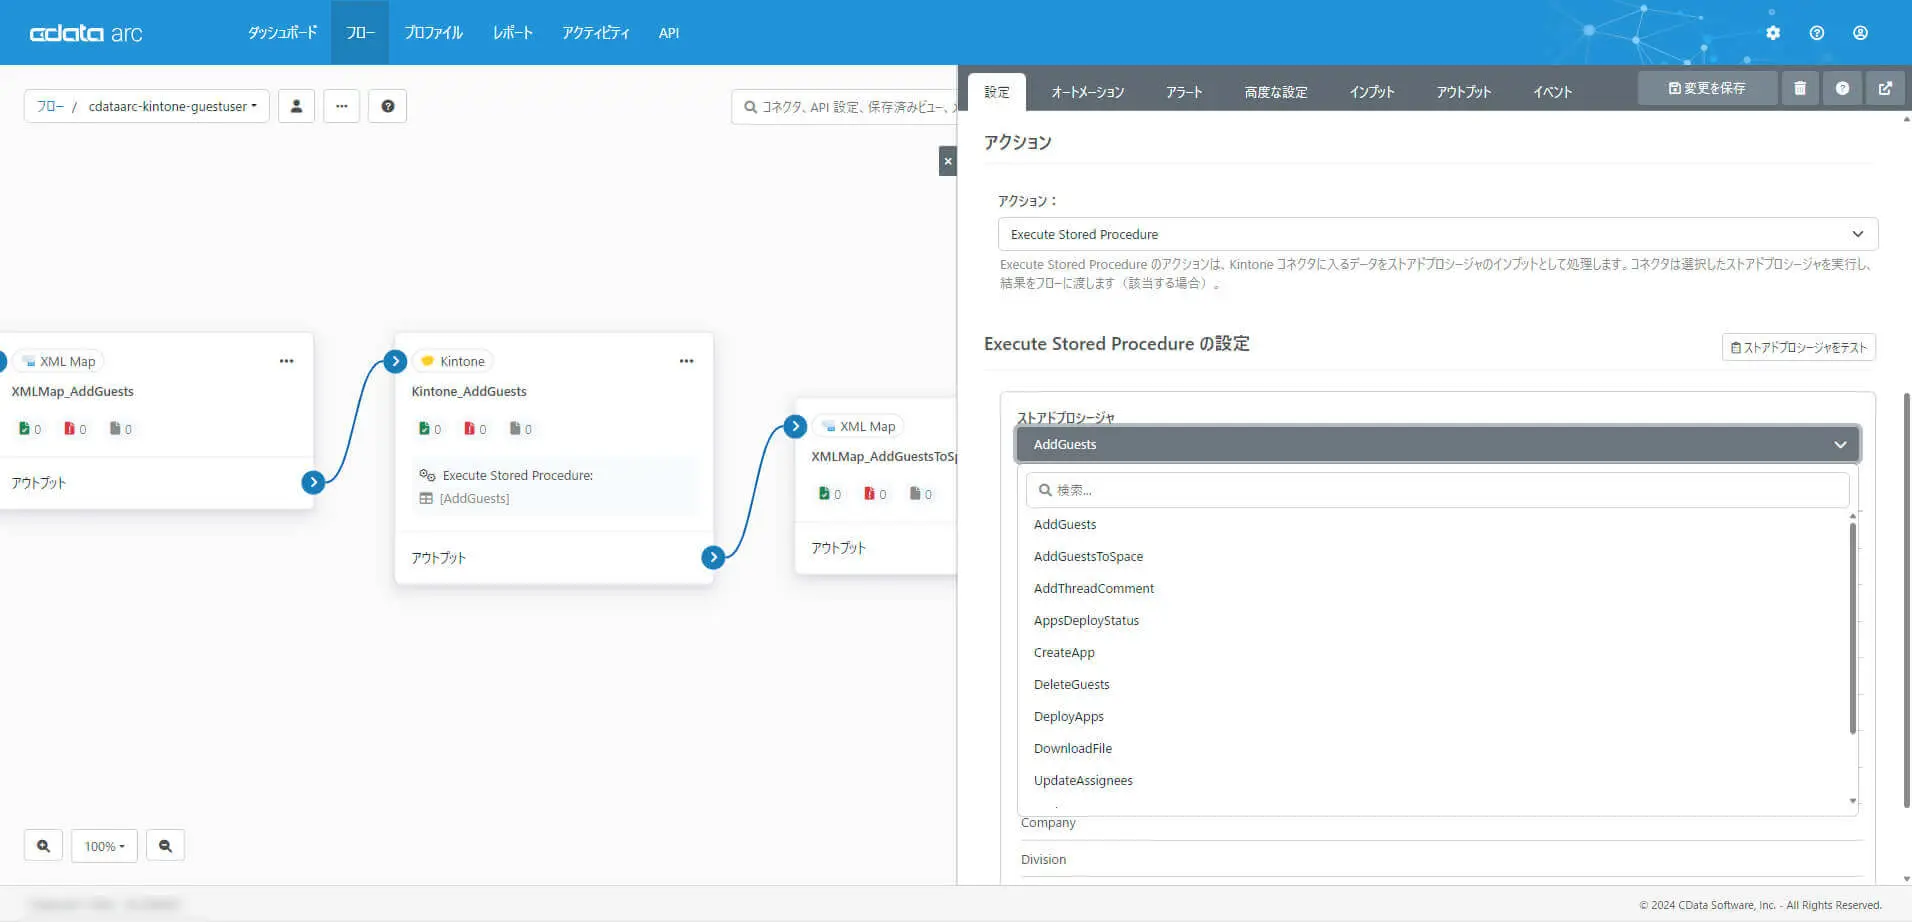The height and width of the screenshot is (922, 1912).
Task: Open the help circle icon in top bar
Action: tap(1817, 33)
